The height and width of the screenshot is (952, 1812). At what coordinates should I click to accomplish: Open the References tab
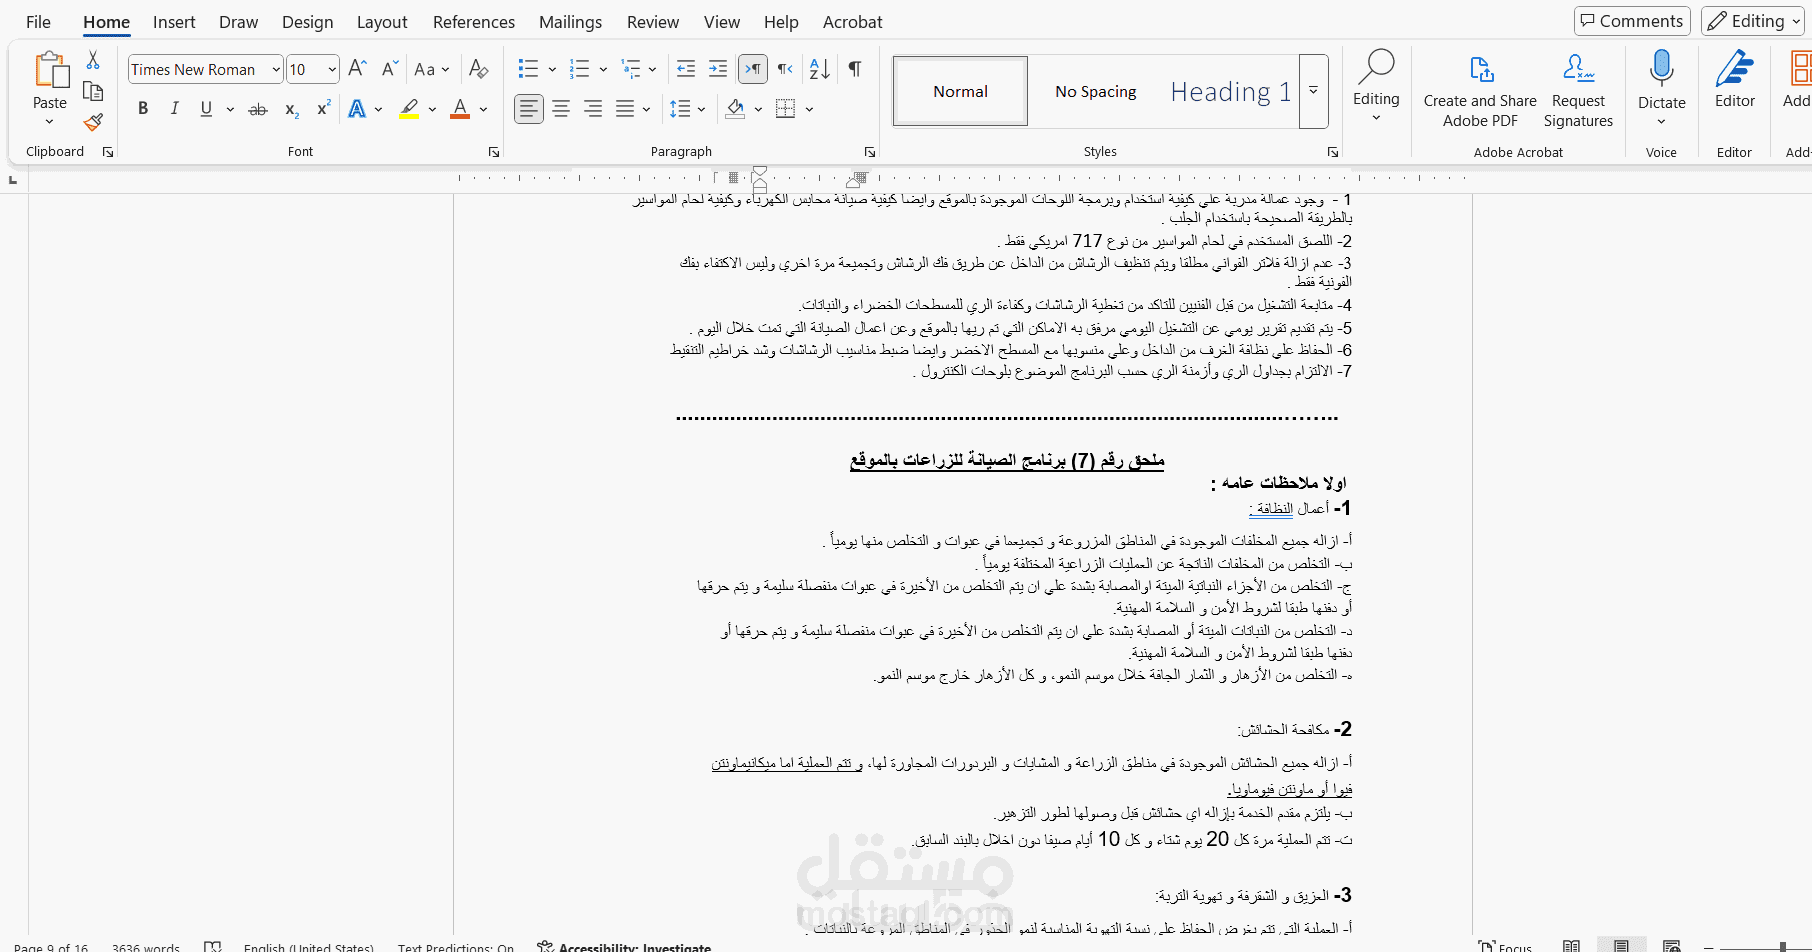coord(474,22)
